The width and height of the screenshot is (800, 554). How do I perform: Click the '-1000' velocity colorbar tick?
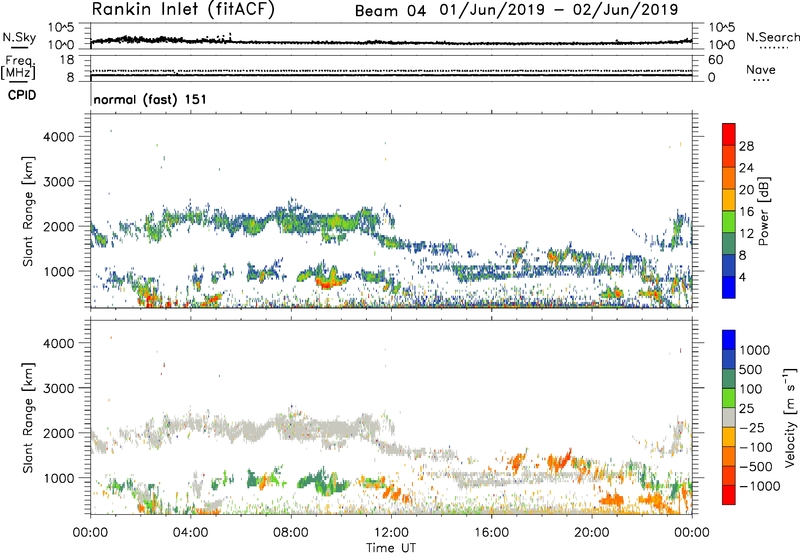pyautogui.click(x=760, y=486)
